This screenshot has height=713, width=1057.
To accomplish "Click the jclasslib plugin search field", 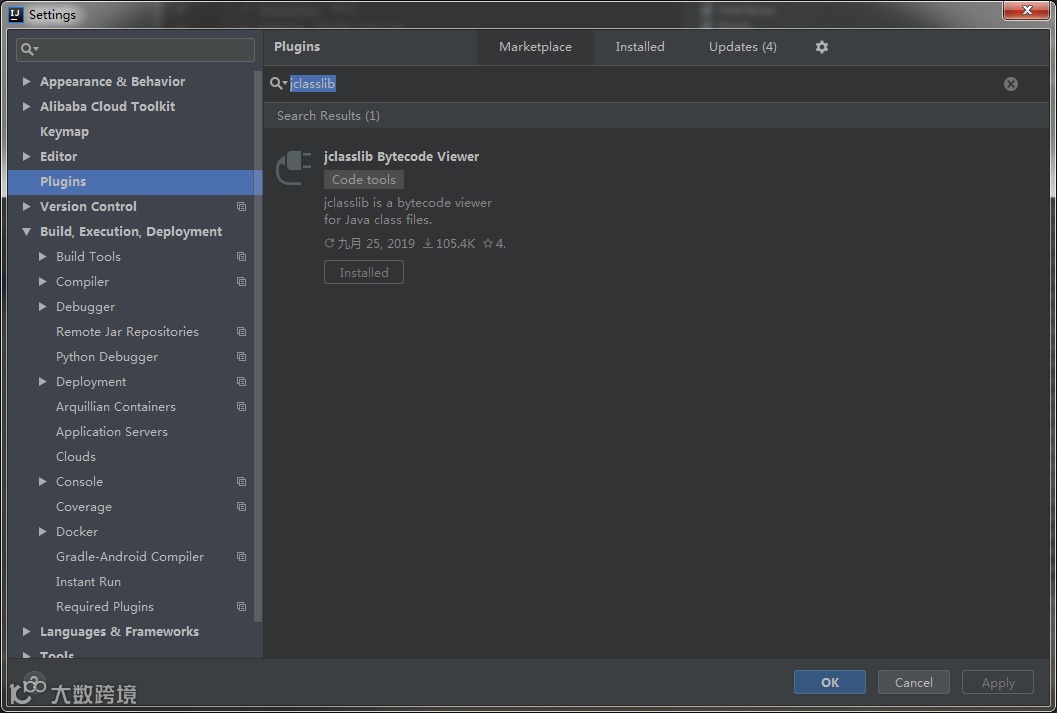I will [644, 84].
